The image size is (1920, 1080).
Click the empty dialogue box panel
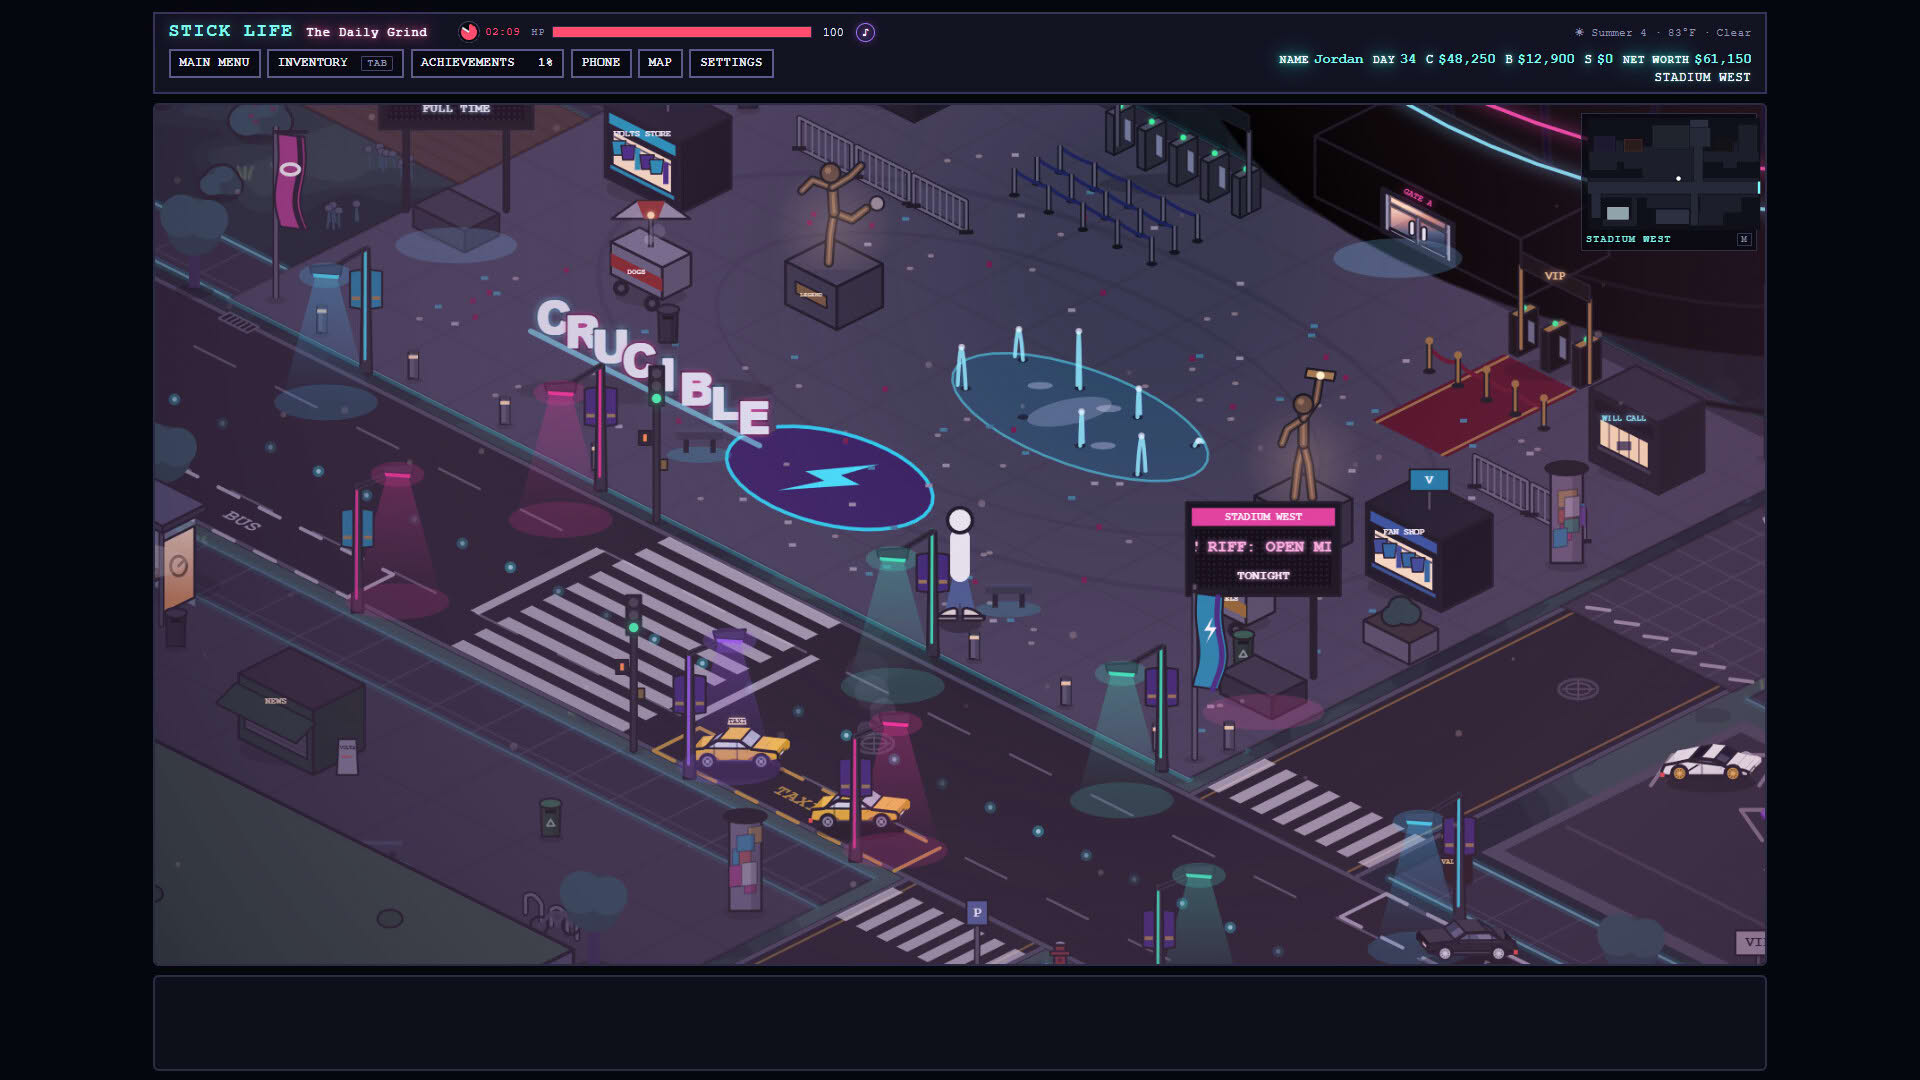click(960, 1023)
